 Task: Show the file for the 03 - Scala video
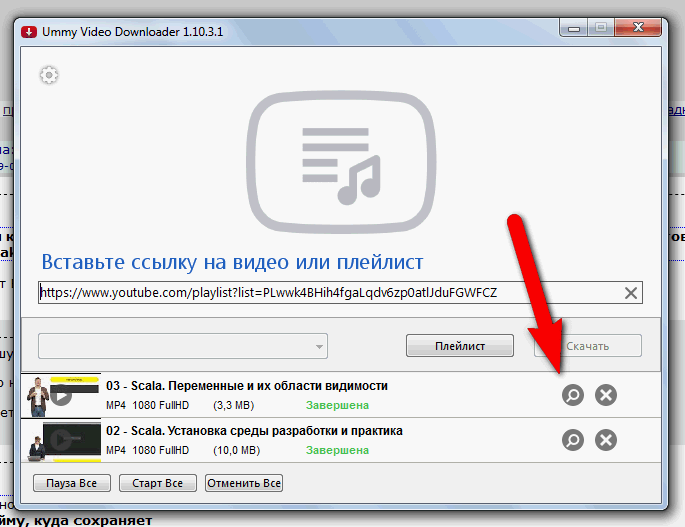coord(572,395)
